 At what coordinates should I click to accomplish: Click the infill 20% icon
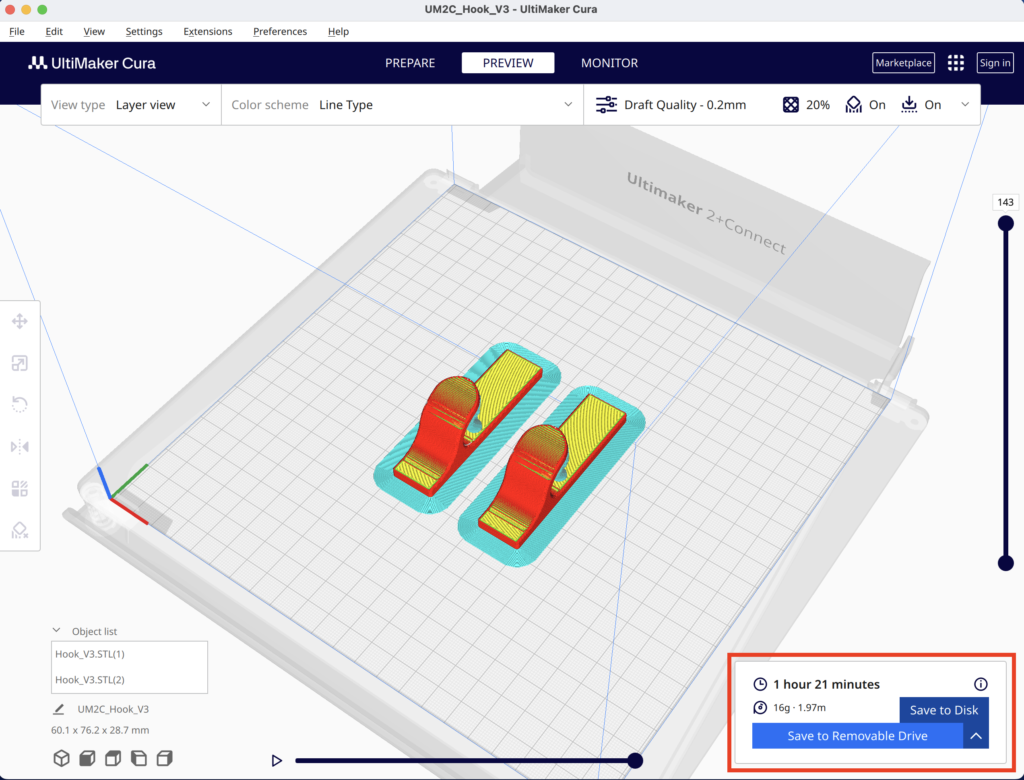790,105
